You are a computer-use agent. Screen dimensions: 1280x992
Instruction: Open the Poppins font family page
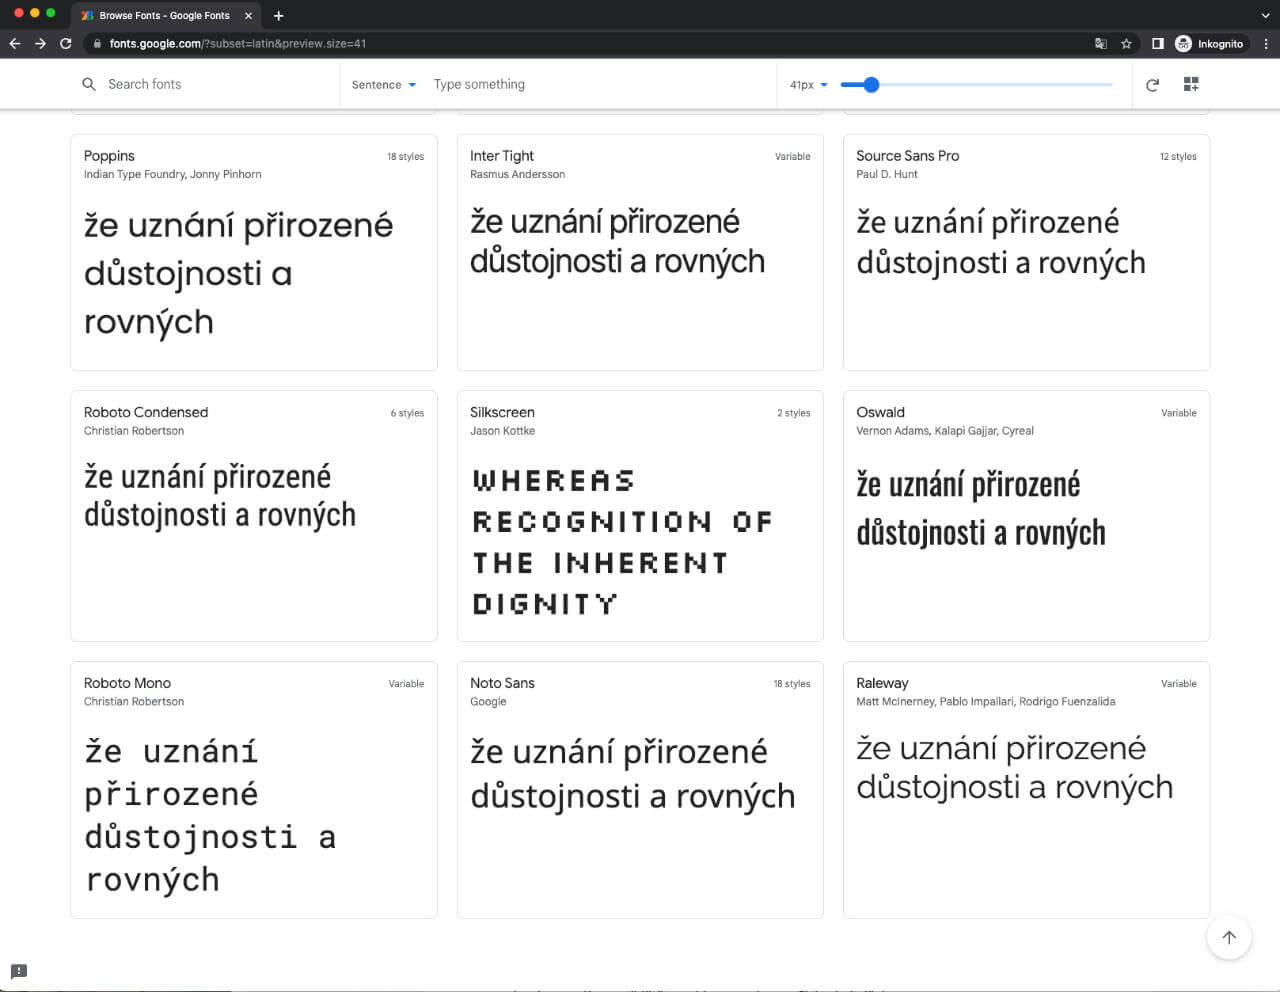click(x=109, y=156)
